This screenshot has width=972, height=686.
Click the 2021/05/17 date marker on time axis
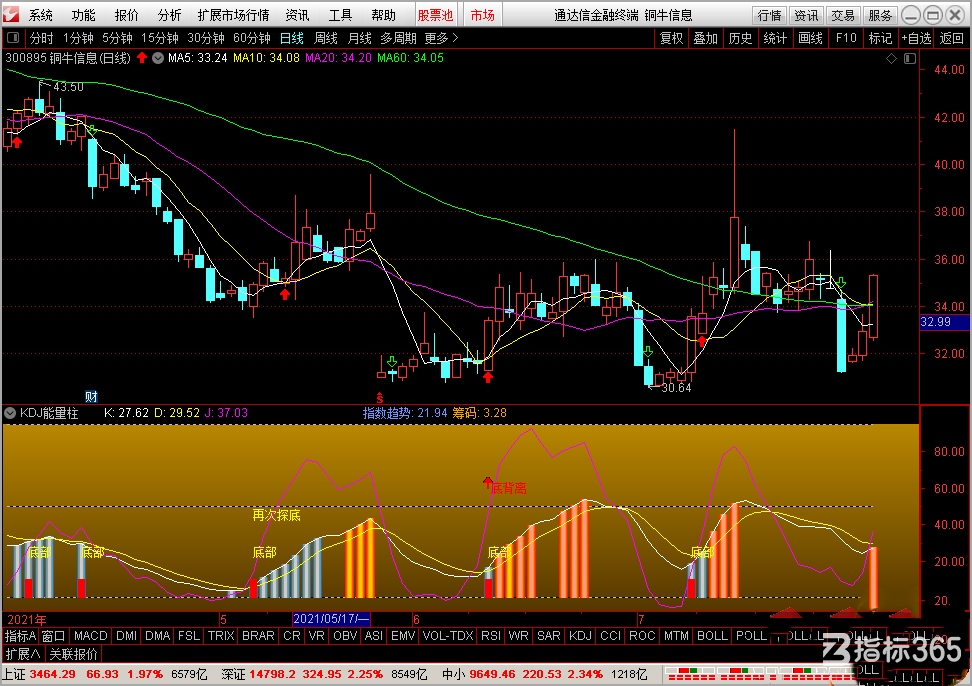(x=331, y=618)
